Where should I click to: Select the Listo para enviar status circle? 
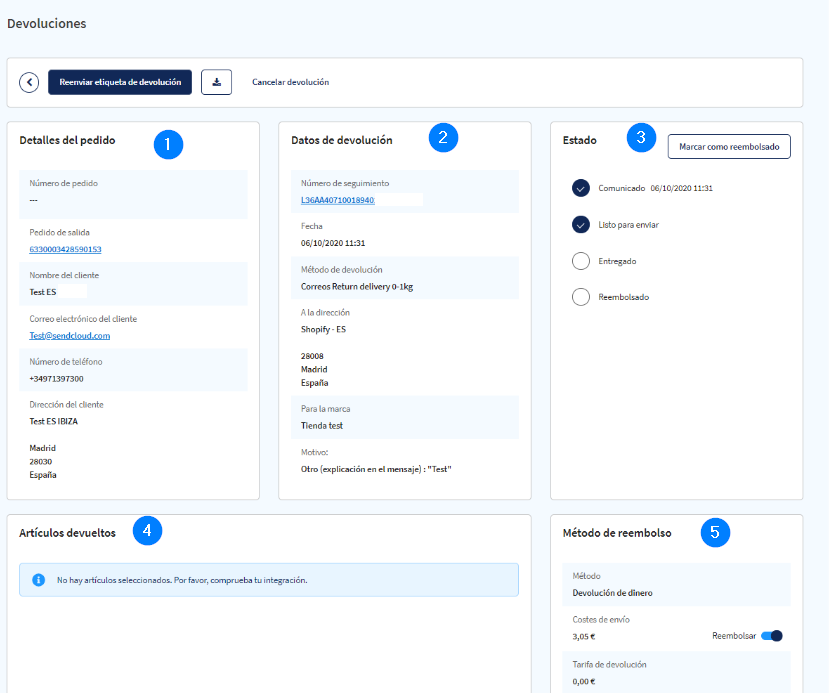click(581, 224)
